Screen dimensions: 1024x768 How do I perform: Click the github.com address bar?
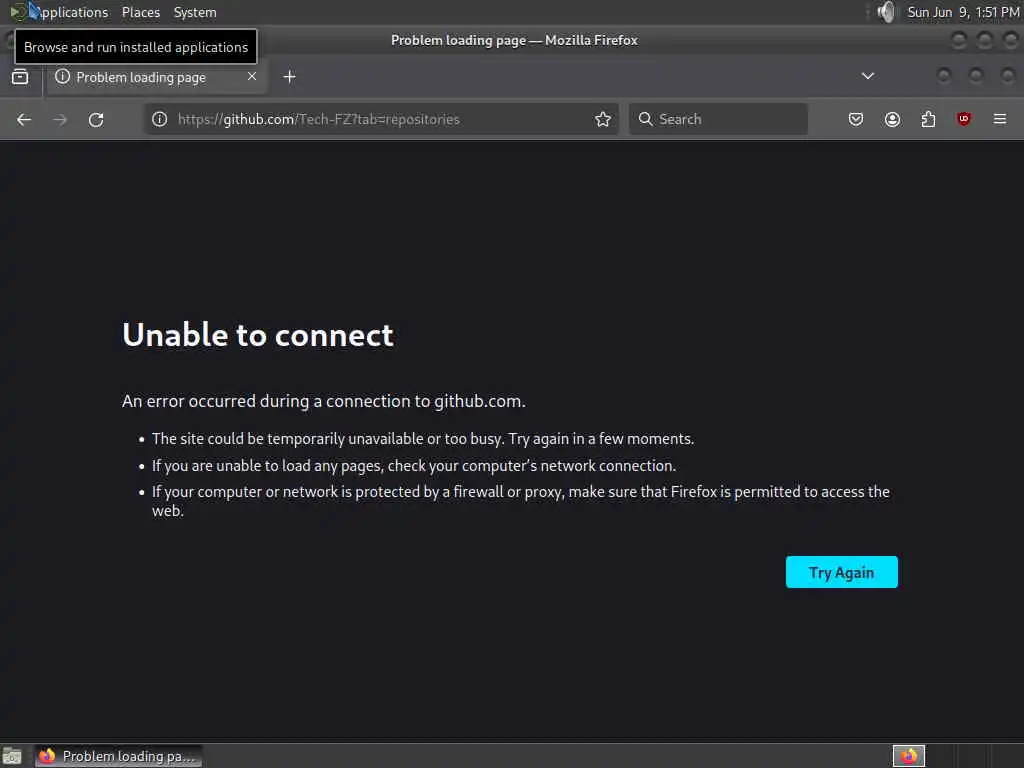pos(381,119)
